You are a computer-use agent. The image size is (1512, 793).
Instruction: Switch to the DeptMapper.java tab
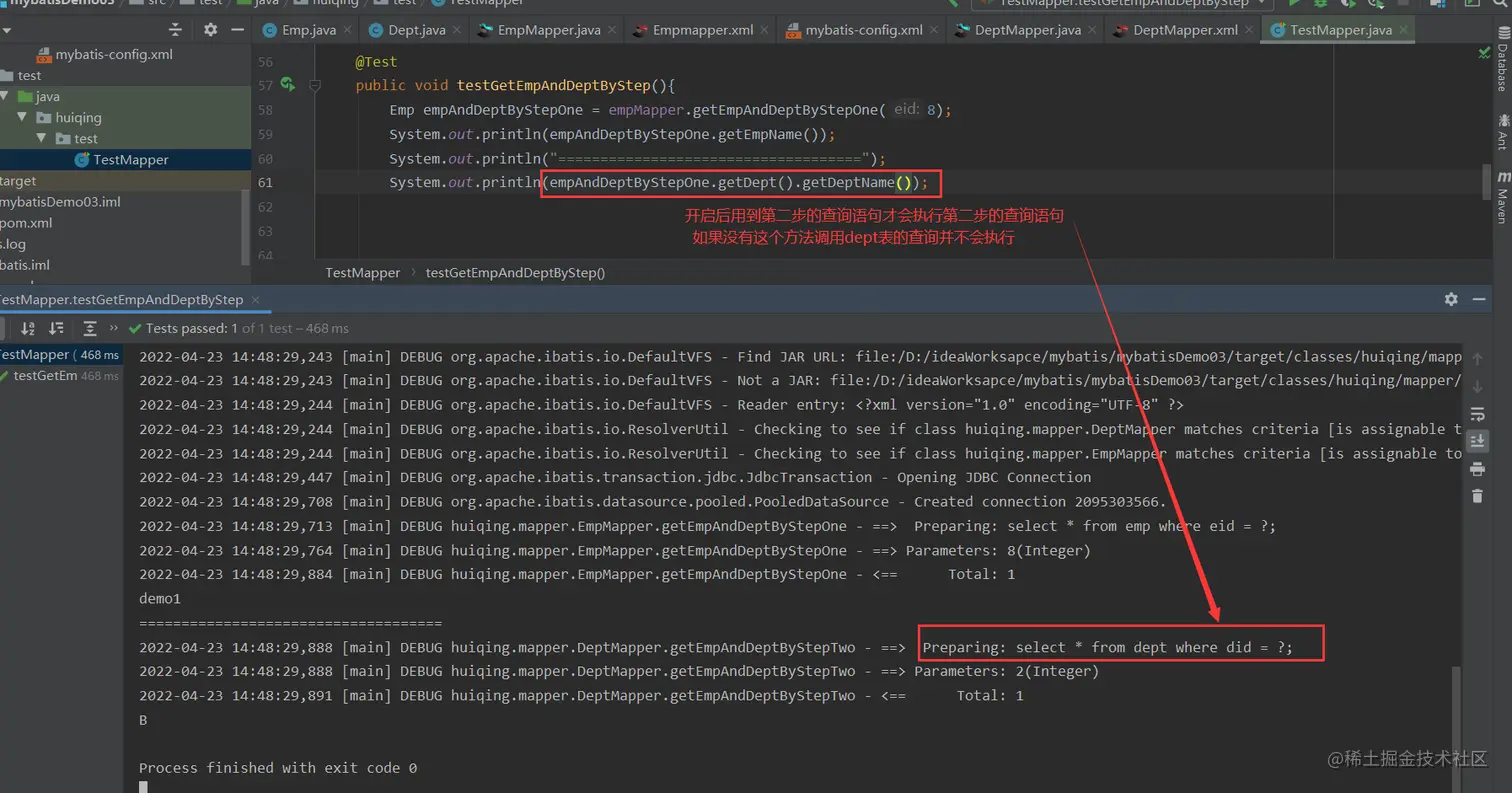(x=1025, y=30)
